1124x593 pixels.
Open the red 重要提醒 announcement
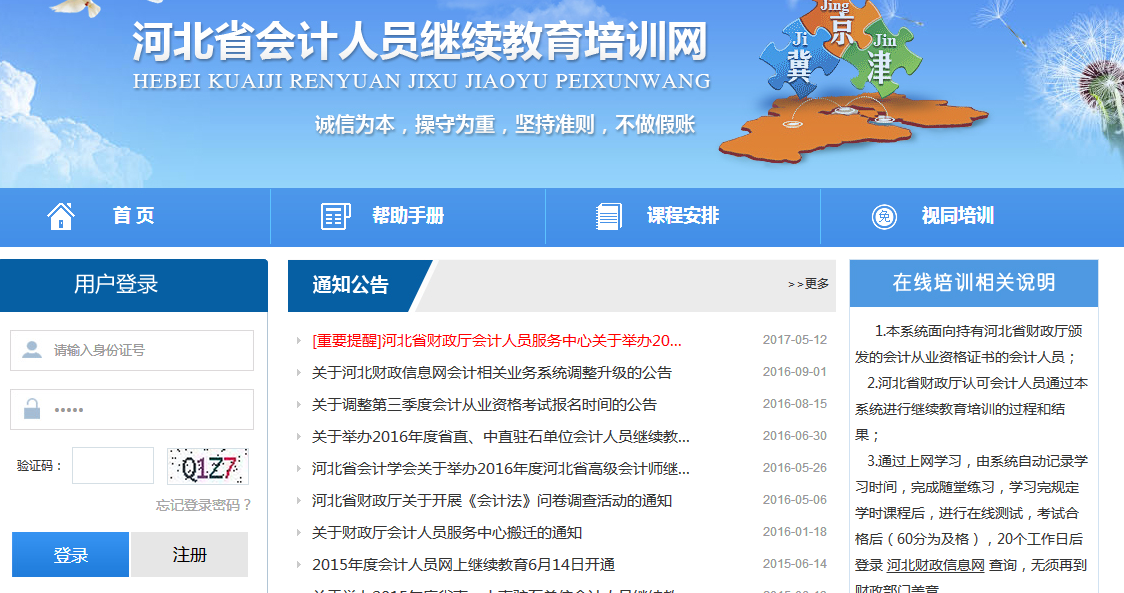pos(496,340)
